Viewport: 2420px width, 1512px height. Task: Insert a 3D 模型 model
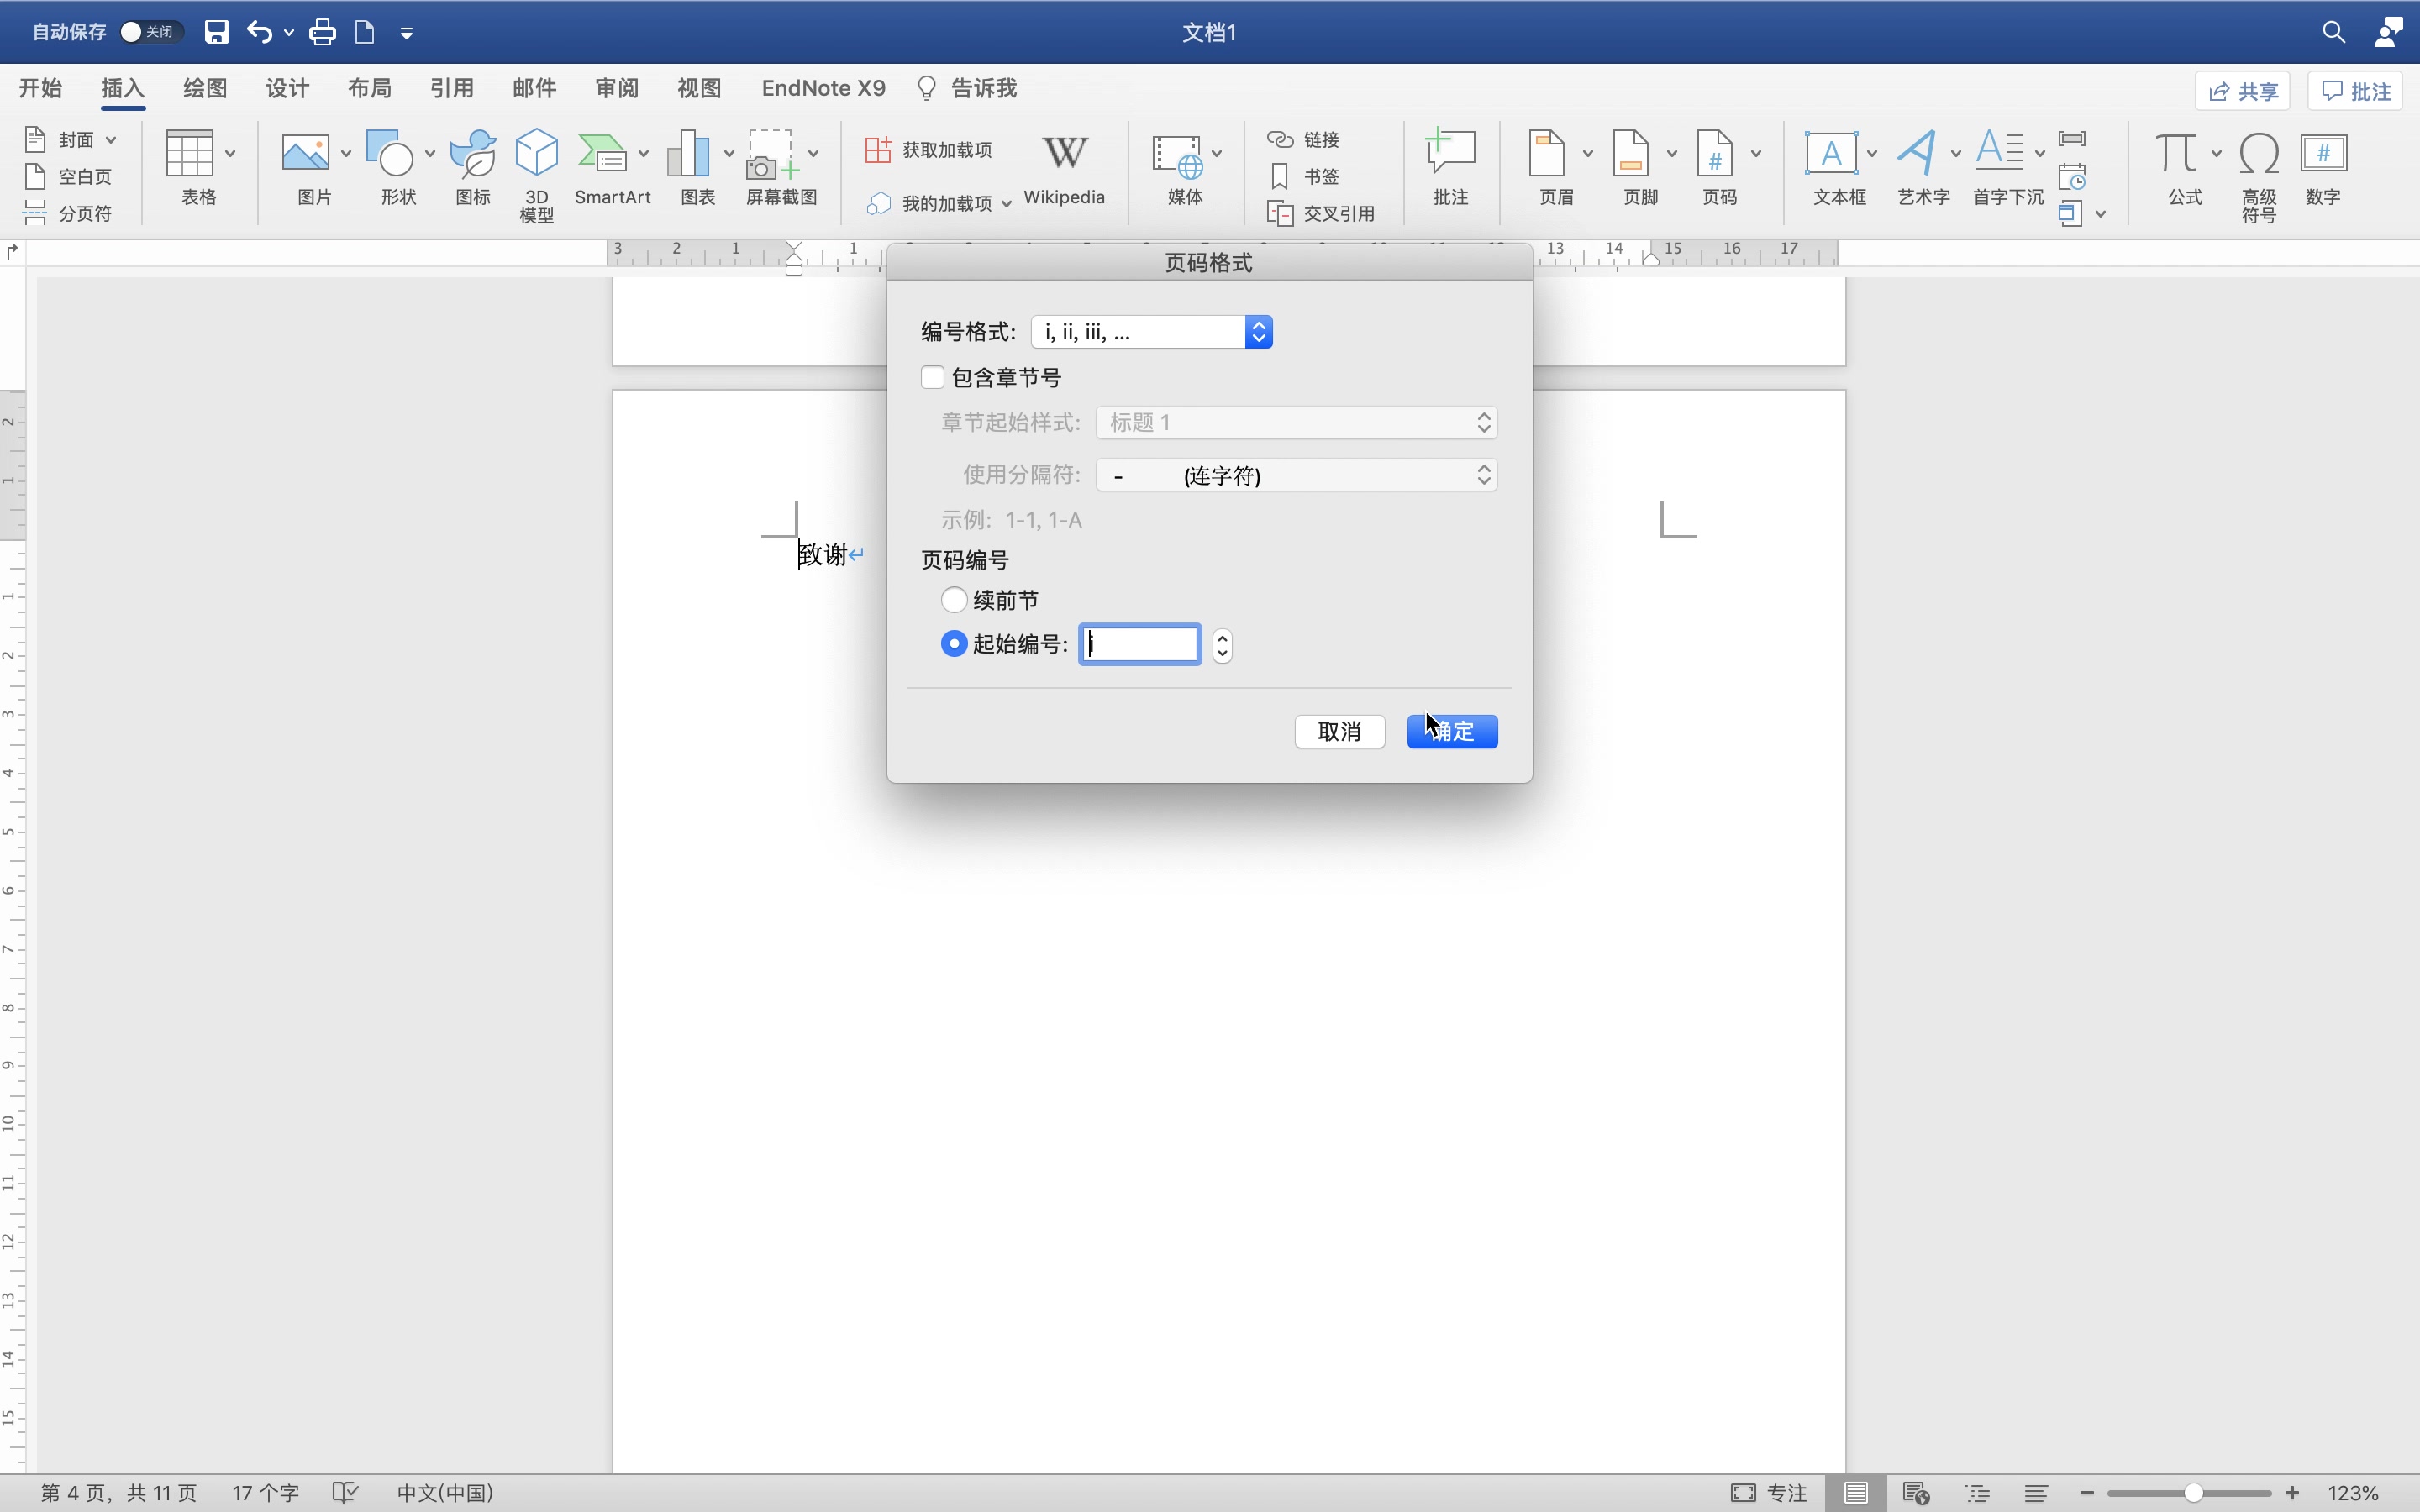point(536,154)
